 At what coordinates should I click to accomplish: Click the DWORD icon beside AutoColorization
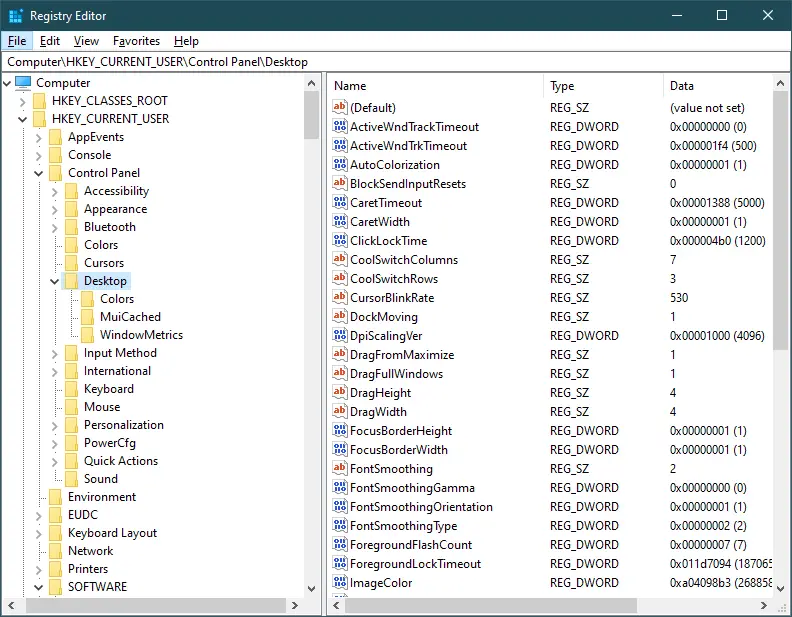[x=340, y=164]
